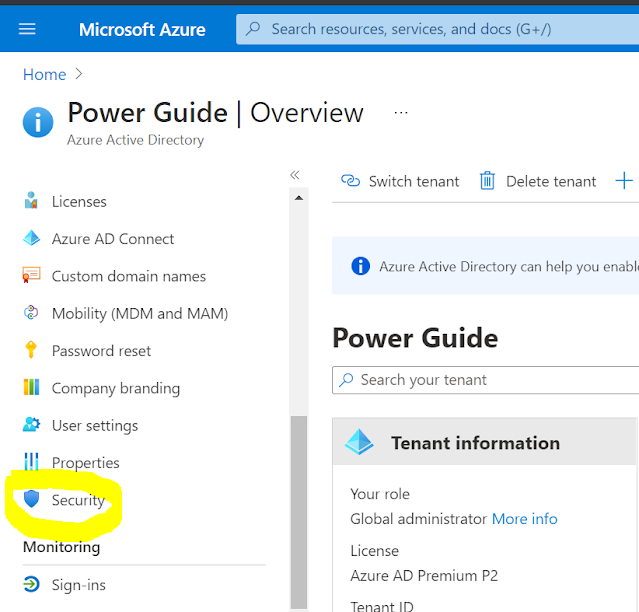Click the Company branding bars icon
The width and height of the screenshot is (639, 612).
31,387
